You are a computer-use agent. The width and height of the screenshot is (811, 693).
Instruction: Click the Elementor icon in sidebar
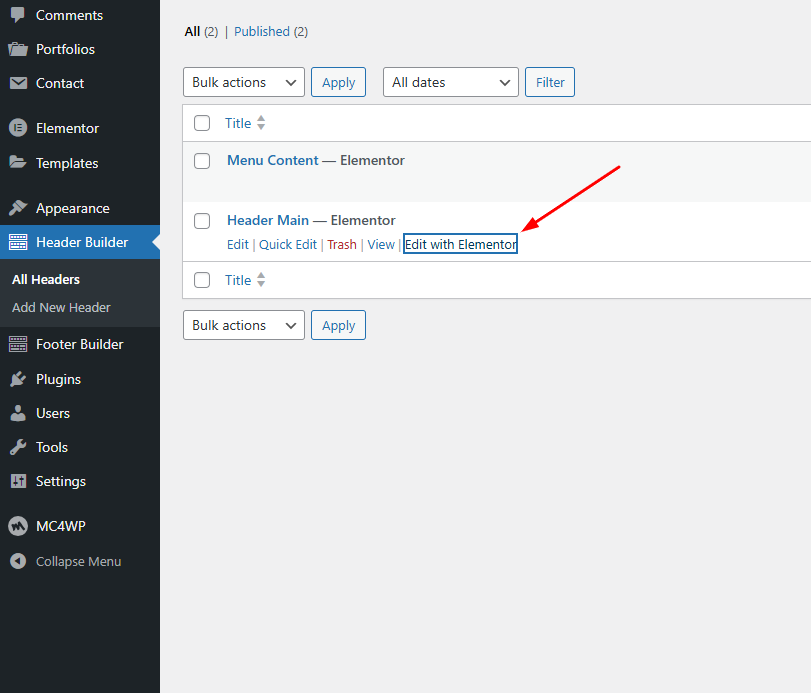pyautogui.click(x=18, y=128)
